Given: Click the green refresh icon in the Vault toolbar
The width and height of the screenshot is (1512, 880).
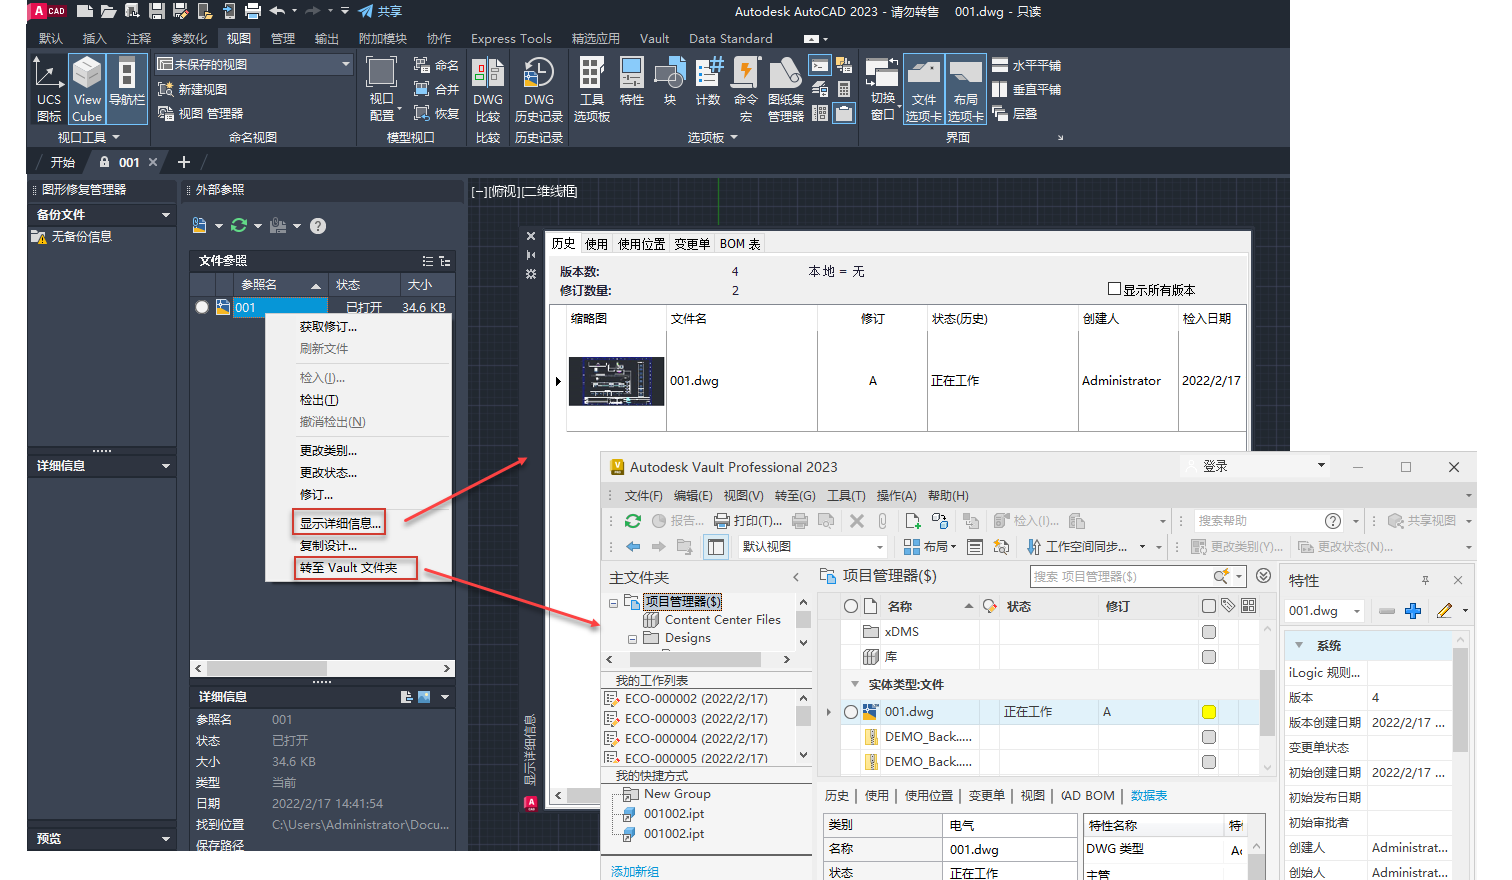Looking at the screenshot, I should coord(633,521).
